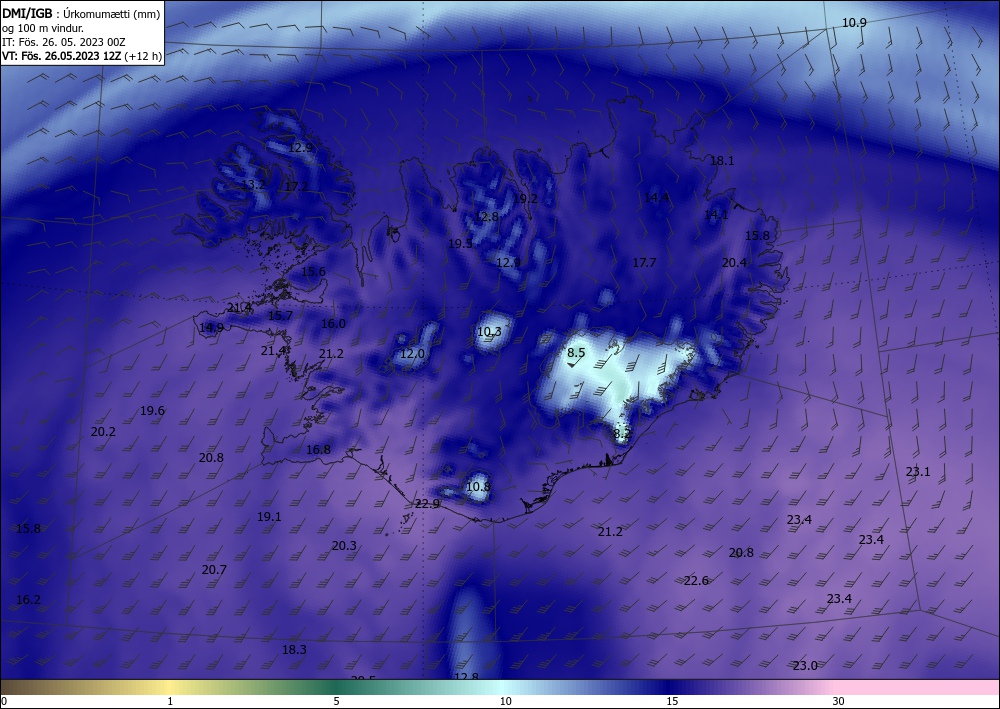Select the 17.2 reading
The width and height of the screenshot is (1000, 709).
pos(297,187)
